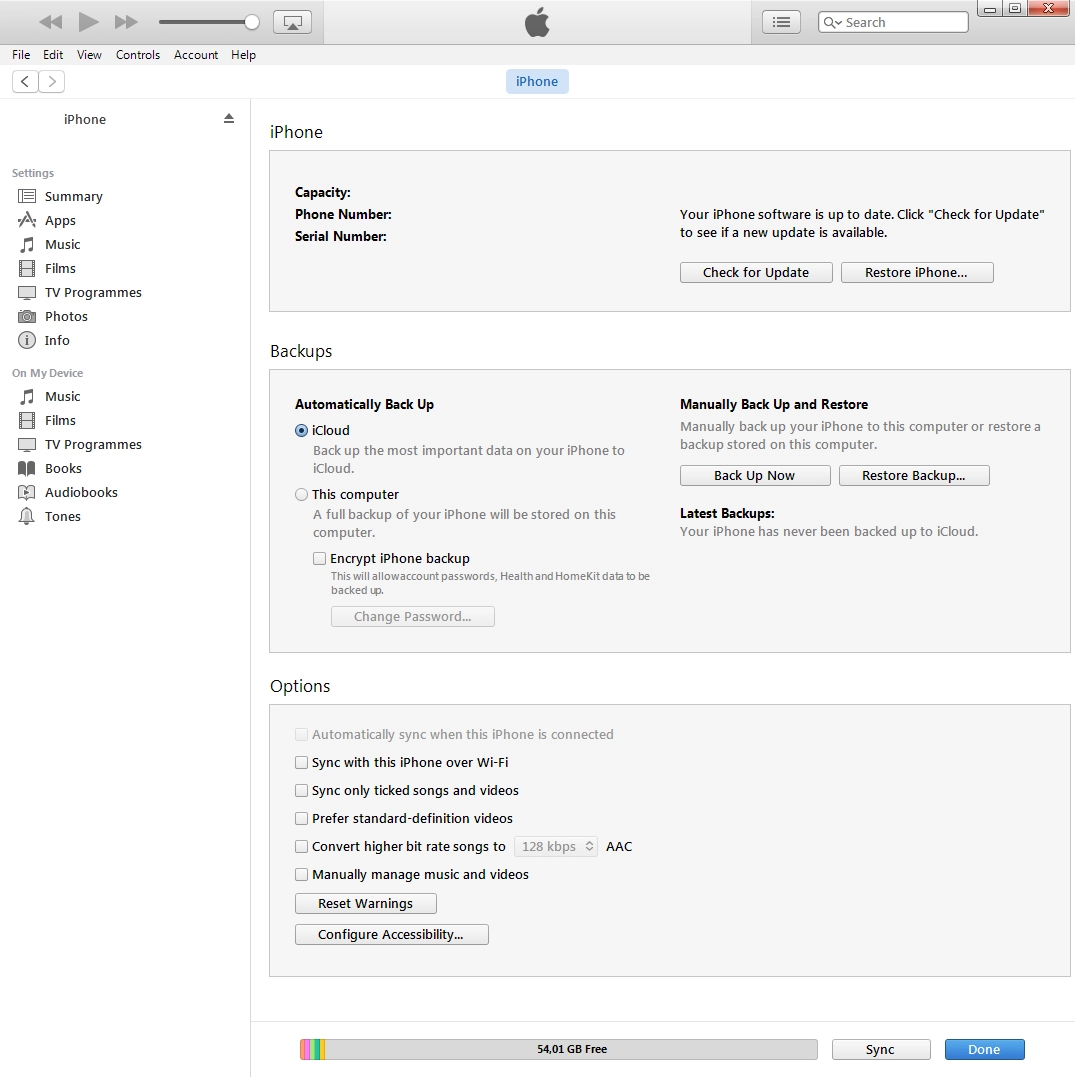This screenshot has height=1077, width=1075.
Task: Choose This computer as backup destination
Action: (x=301, y=494)
